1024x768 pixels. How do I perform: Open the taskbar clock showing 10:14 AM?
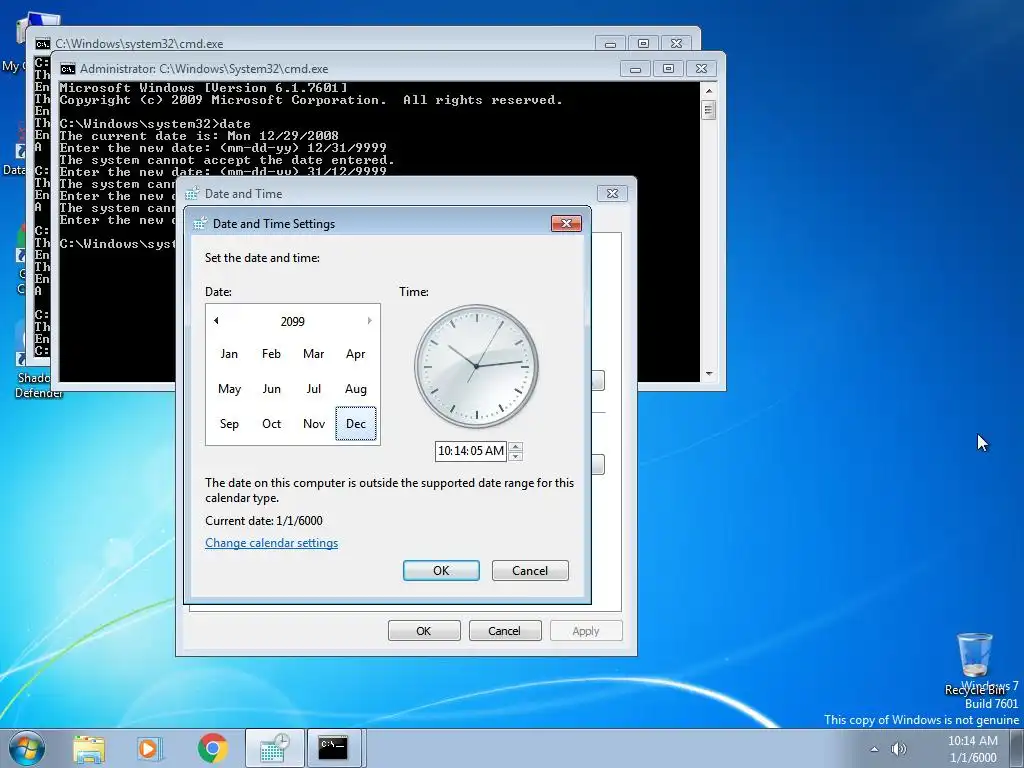coord(972,749)
